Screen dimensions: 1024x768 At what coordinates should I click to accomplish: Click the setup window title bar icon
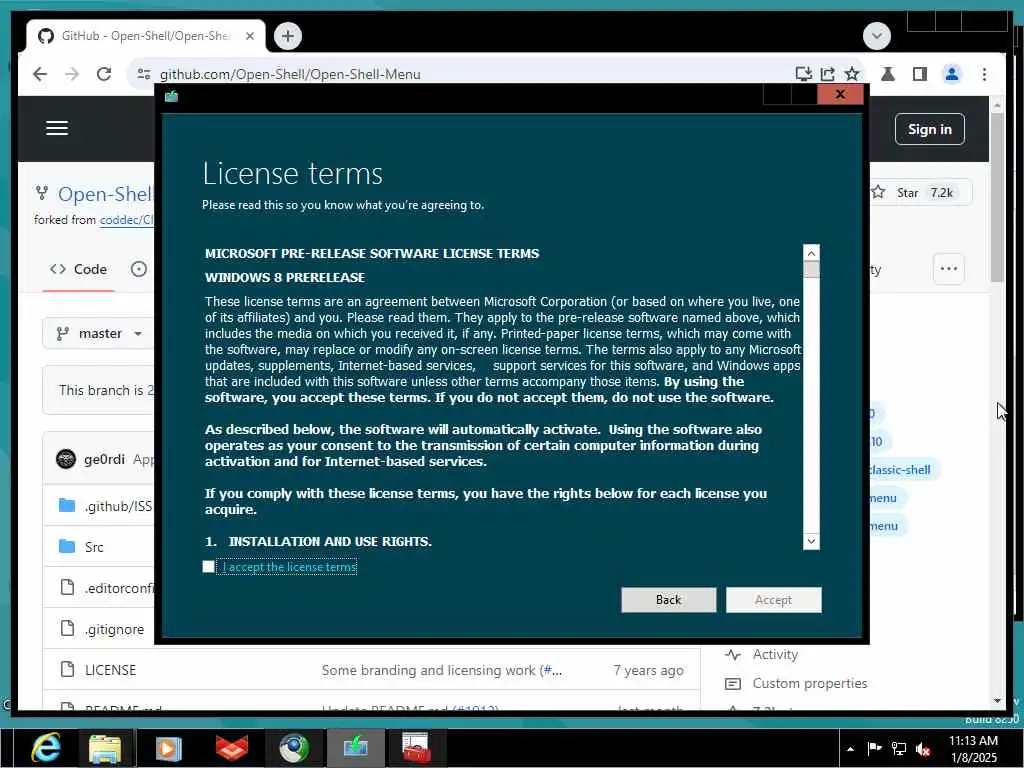click(x=171, y=97)
